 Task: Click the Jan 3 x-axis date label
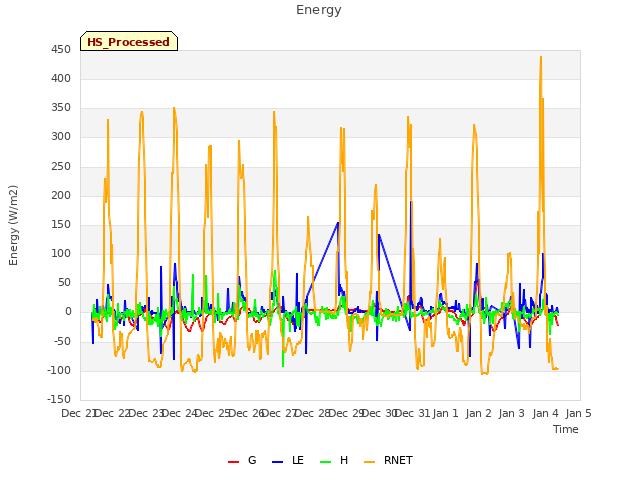click(x=512, y=413)
